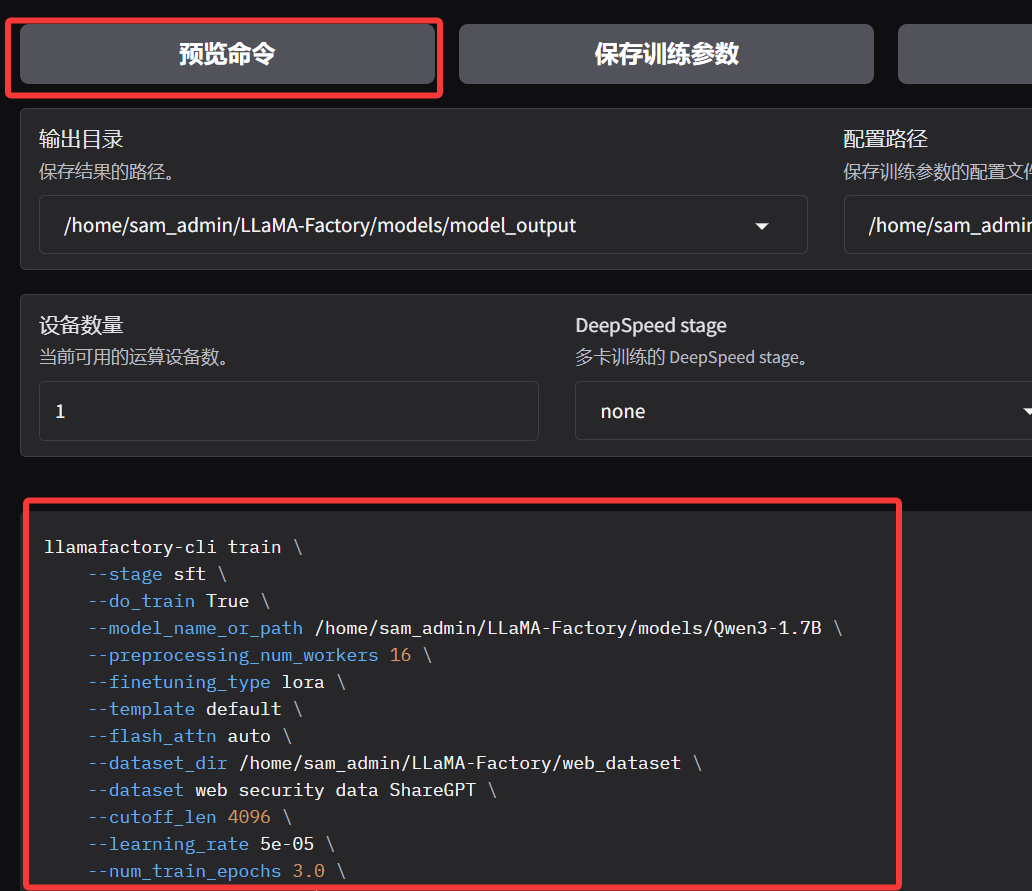The image size is (1032, 891).
Task: Click the 保存结果的路径 description text
Action: point(107,172)
